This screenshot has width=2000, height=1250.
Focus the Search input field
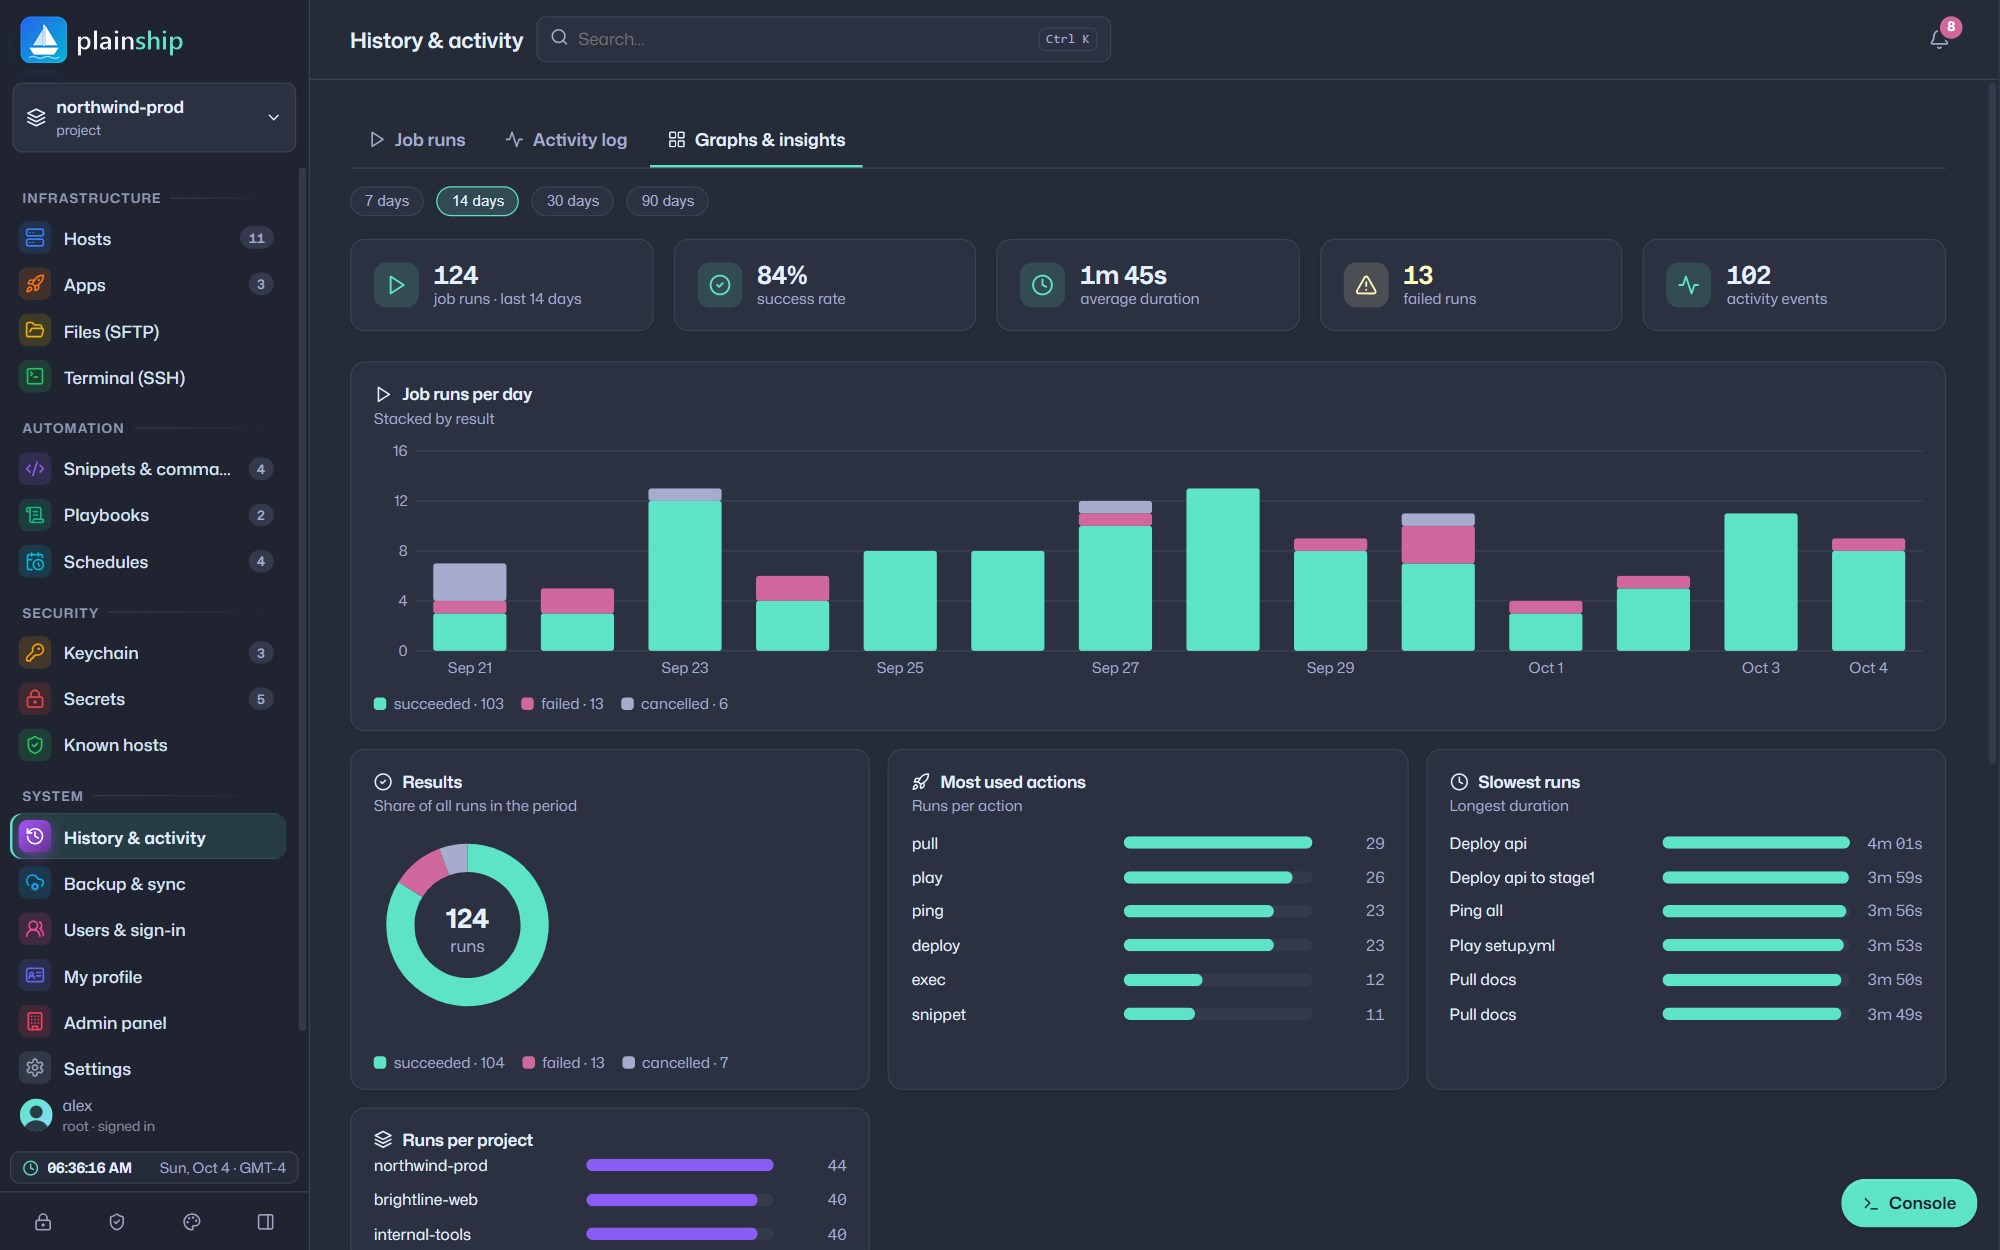tap(823, 39)
